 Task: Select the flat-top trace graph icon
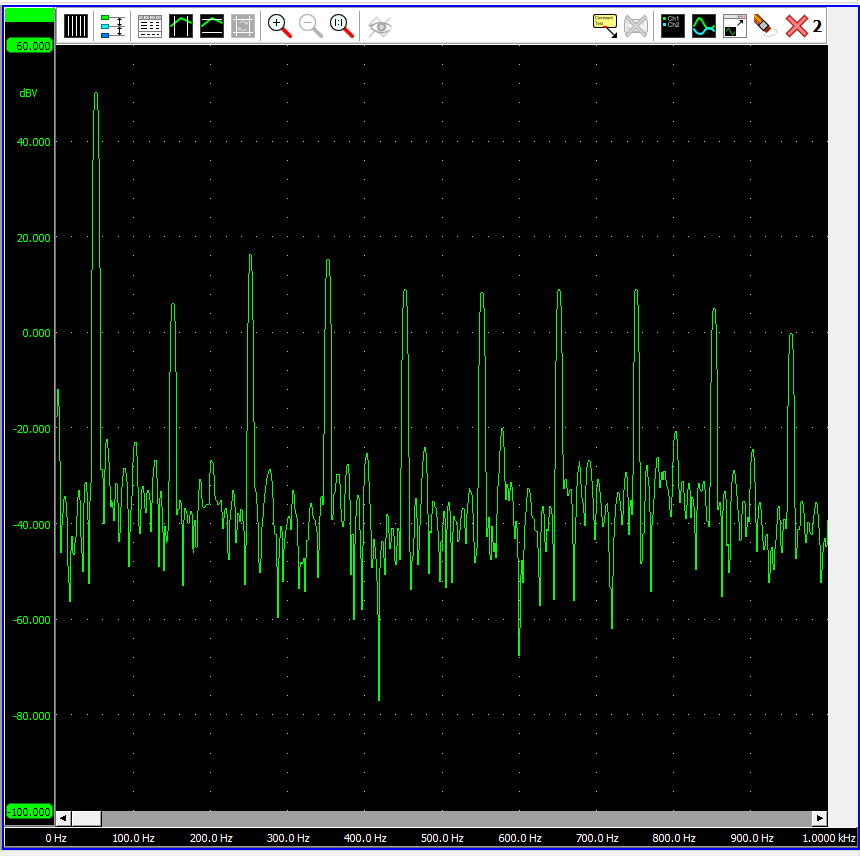point(212,26)
